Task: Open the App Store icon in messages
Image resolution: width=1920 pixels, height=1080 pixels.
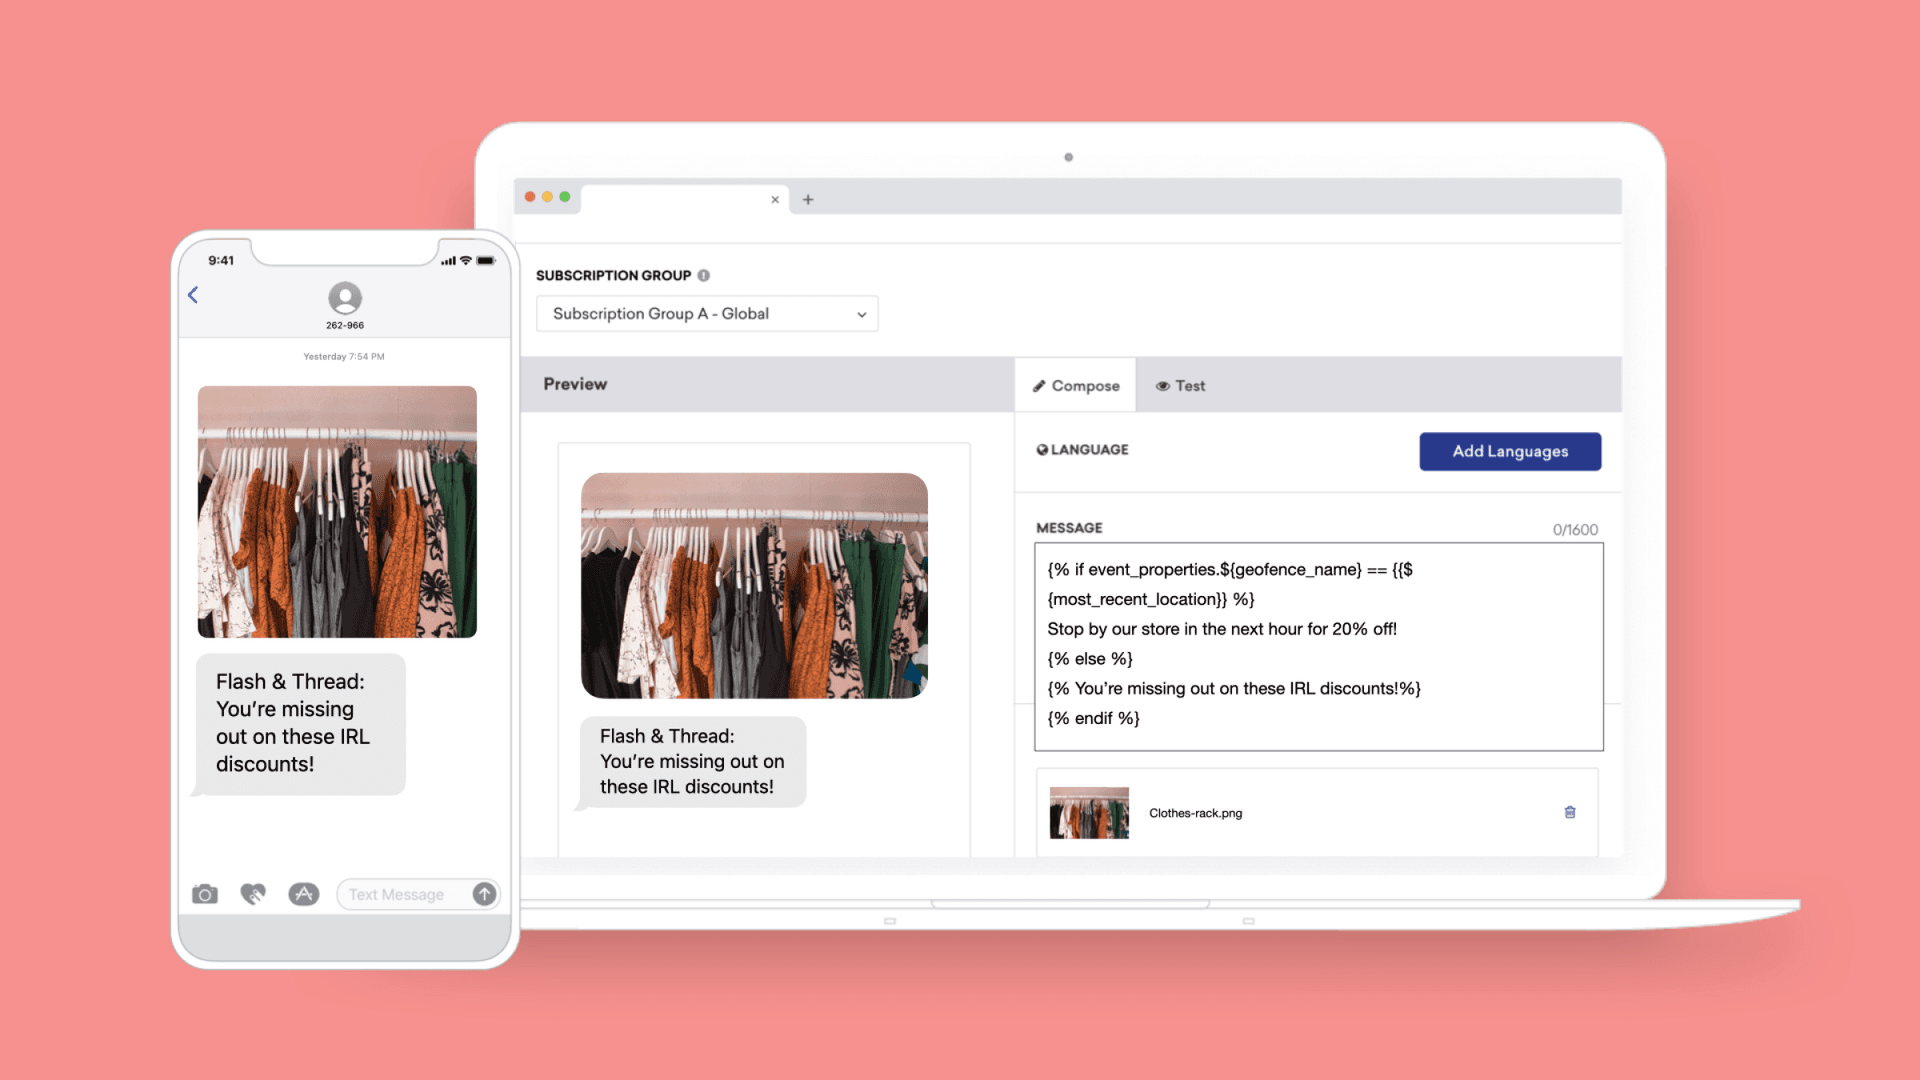Action: coord(304,894)
